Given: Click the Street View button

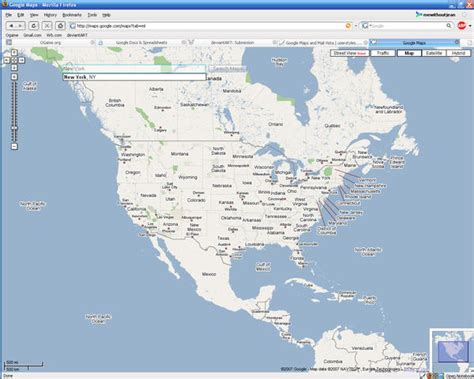Looking at the screenshot, I should pos(350,53).
